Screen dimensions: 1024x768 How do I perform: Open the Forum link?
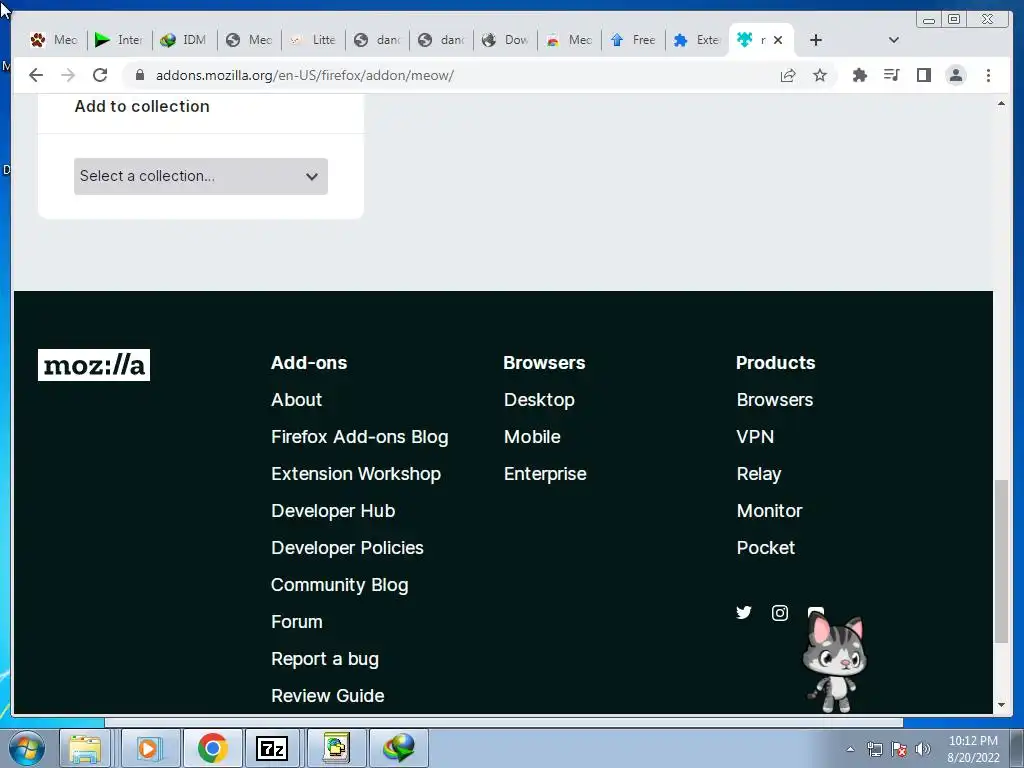296,622
